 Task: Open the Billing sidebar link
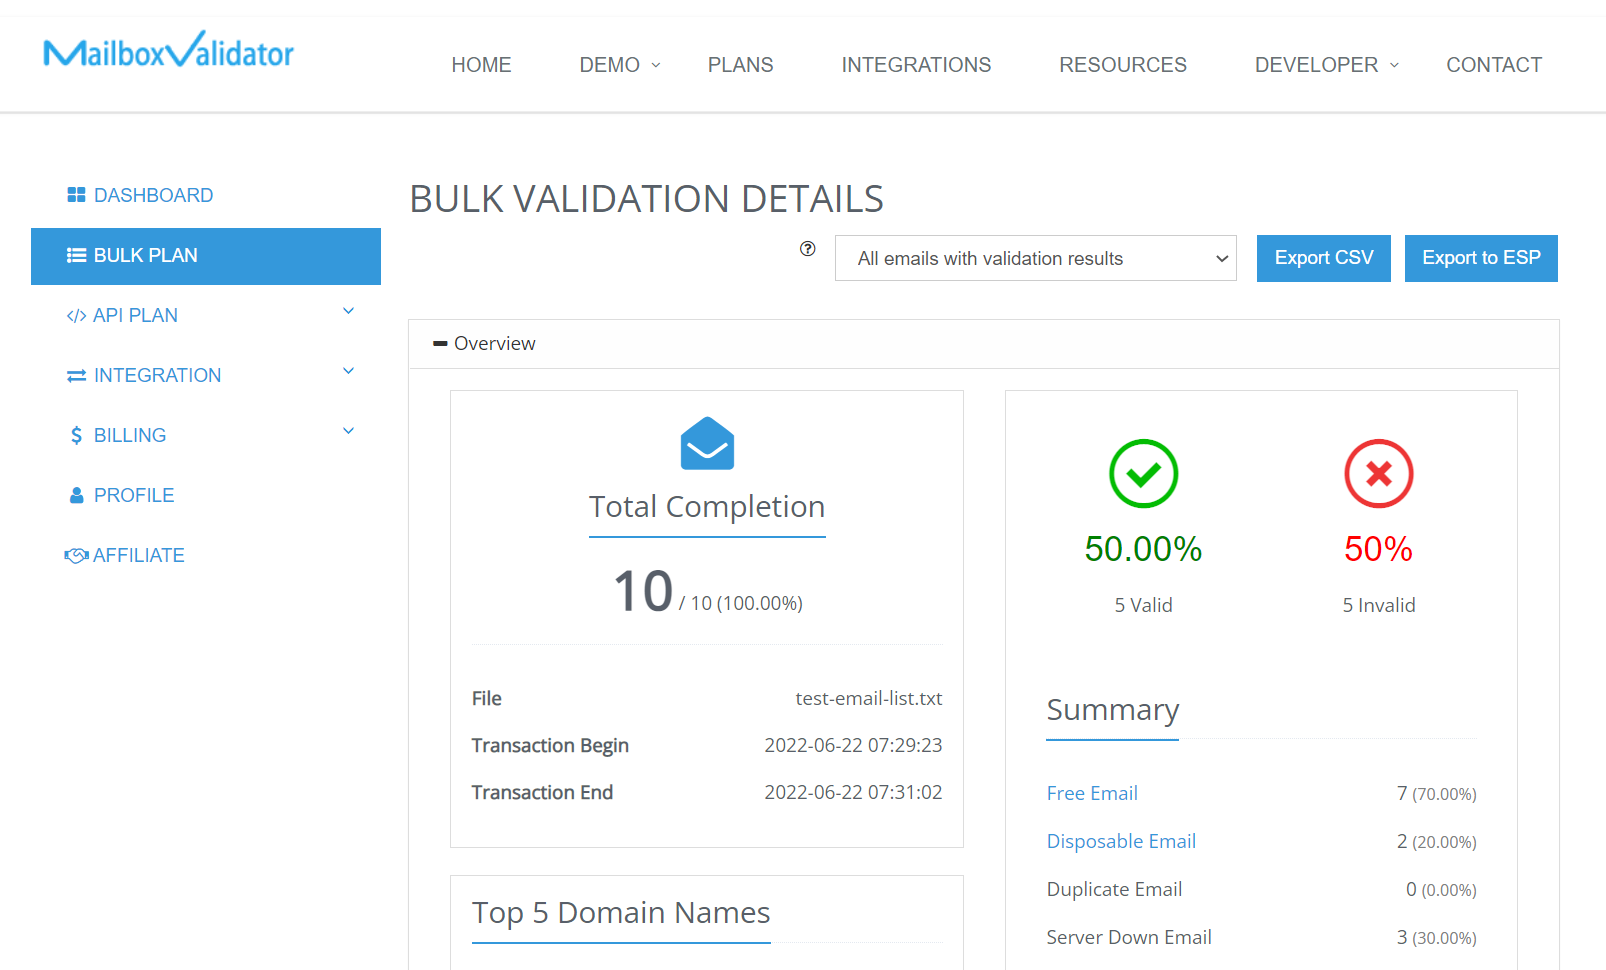130,435
